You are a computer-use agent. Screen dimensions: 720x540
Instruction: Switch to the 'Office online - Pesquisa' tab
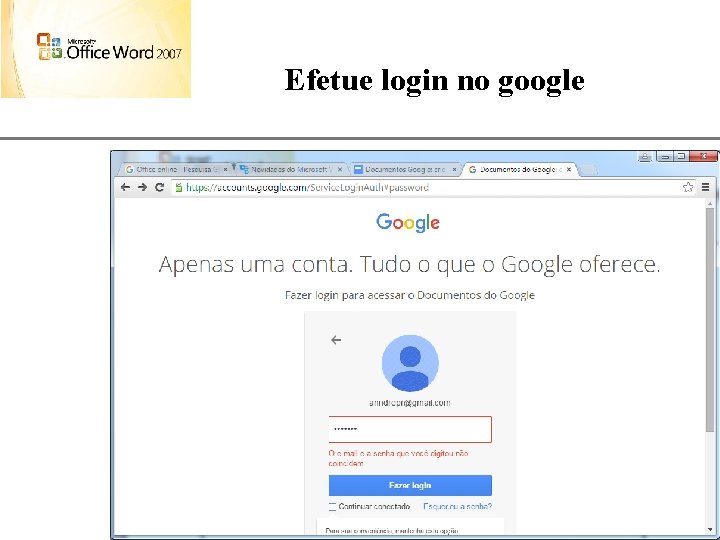tap(176, 169)
